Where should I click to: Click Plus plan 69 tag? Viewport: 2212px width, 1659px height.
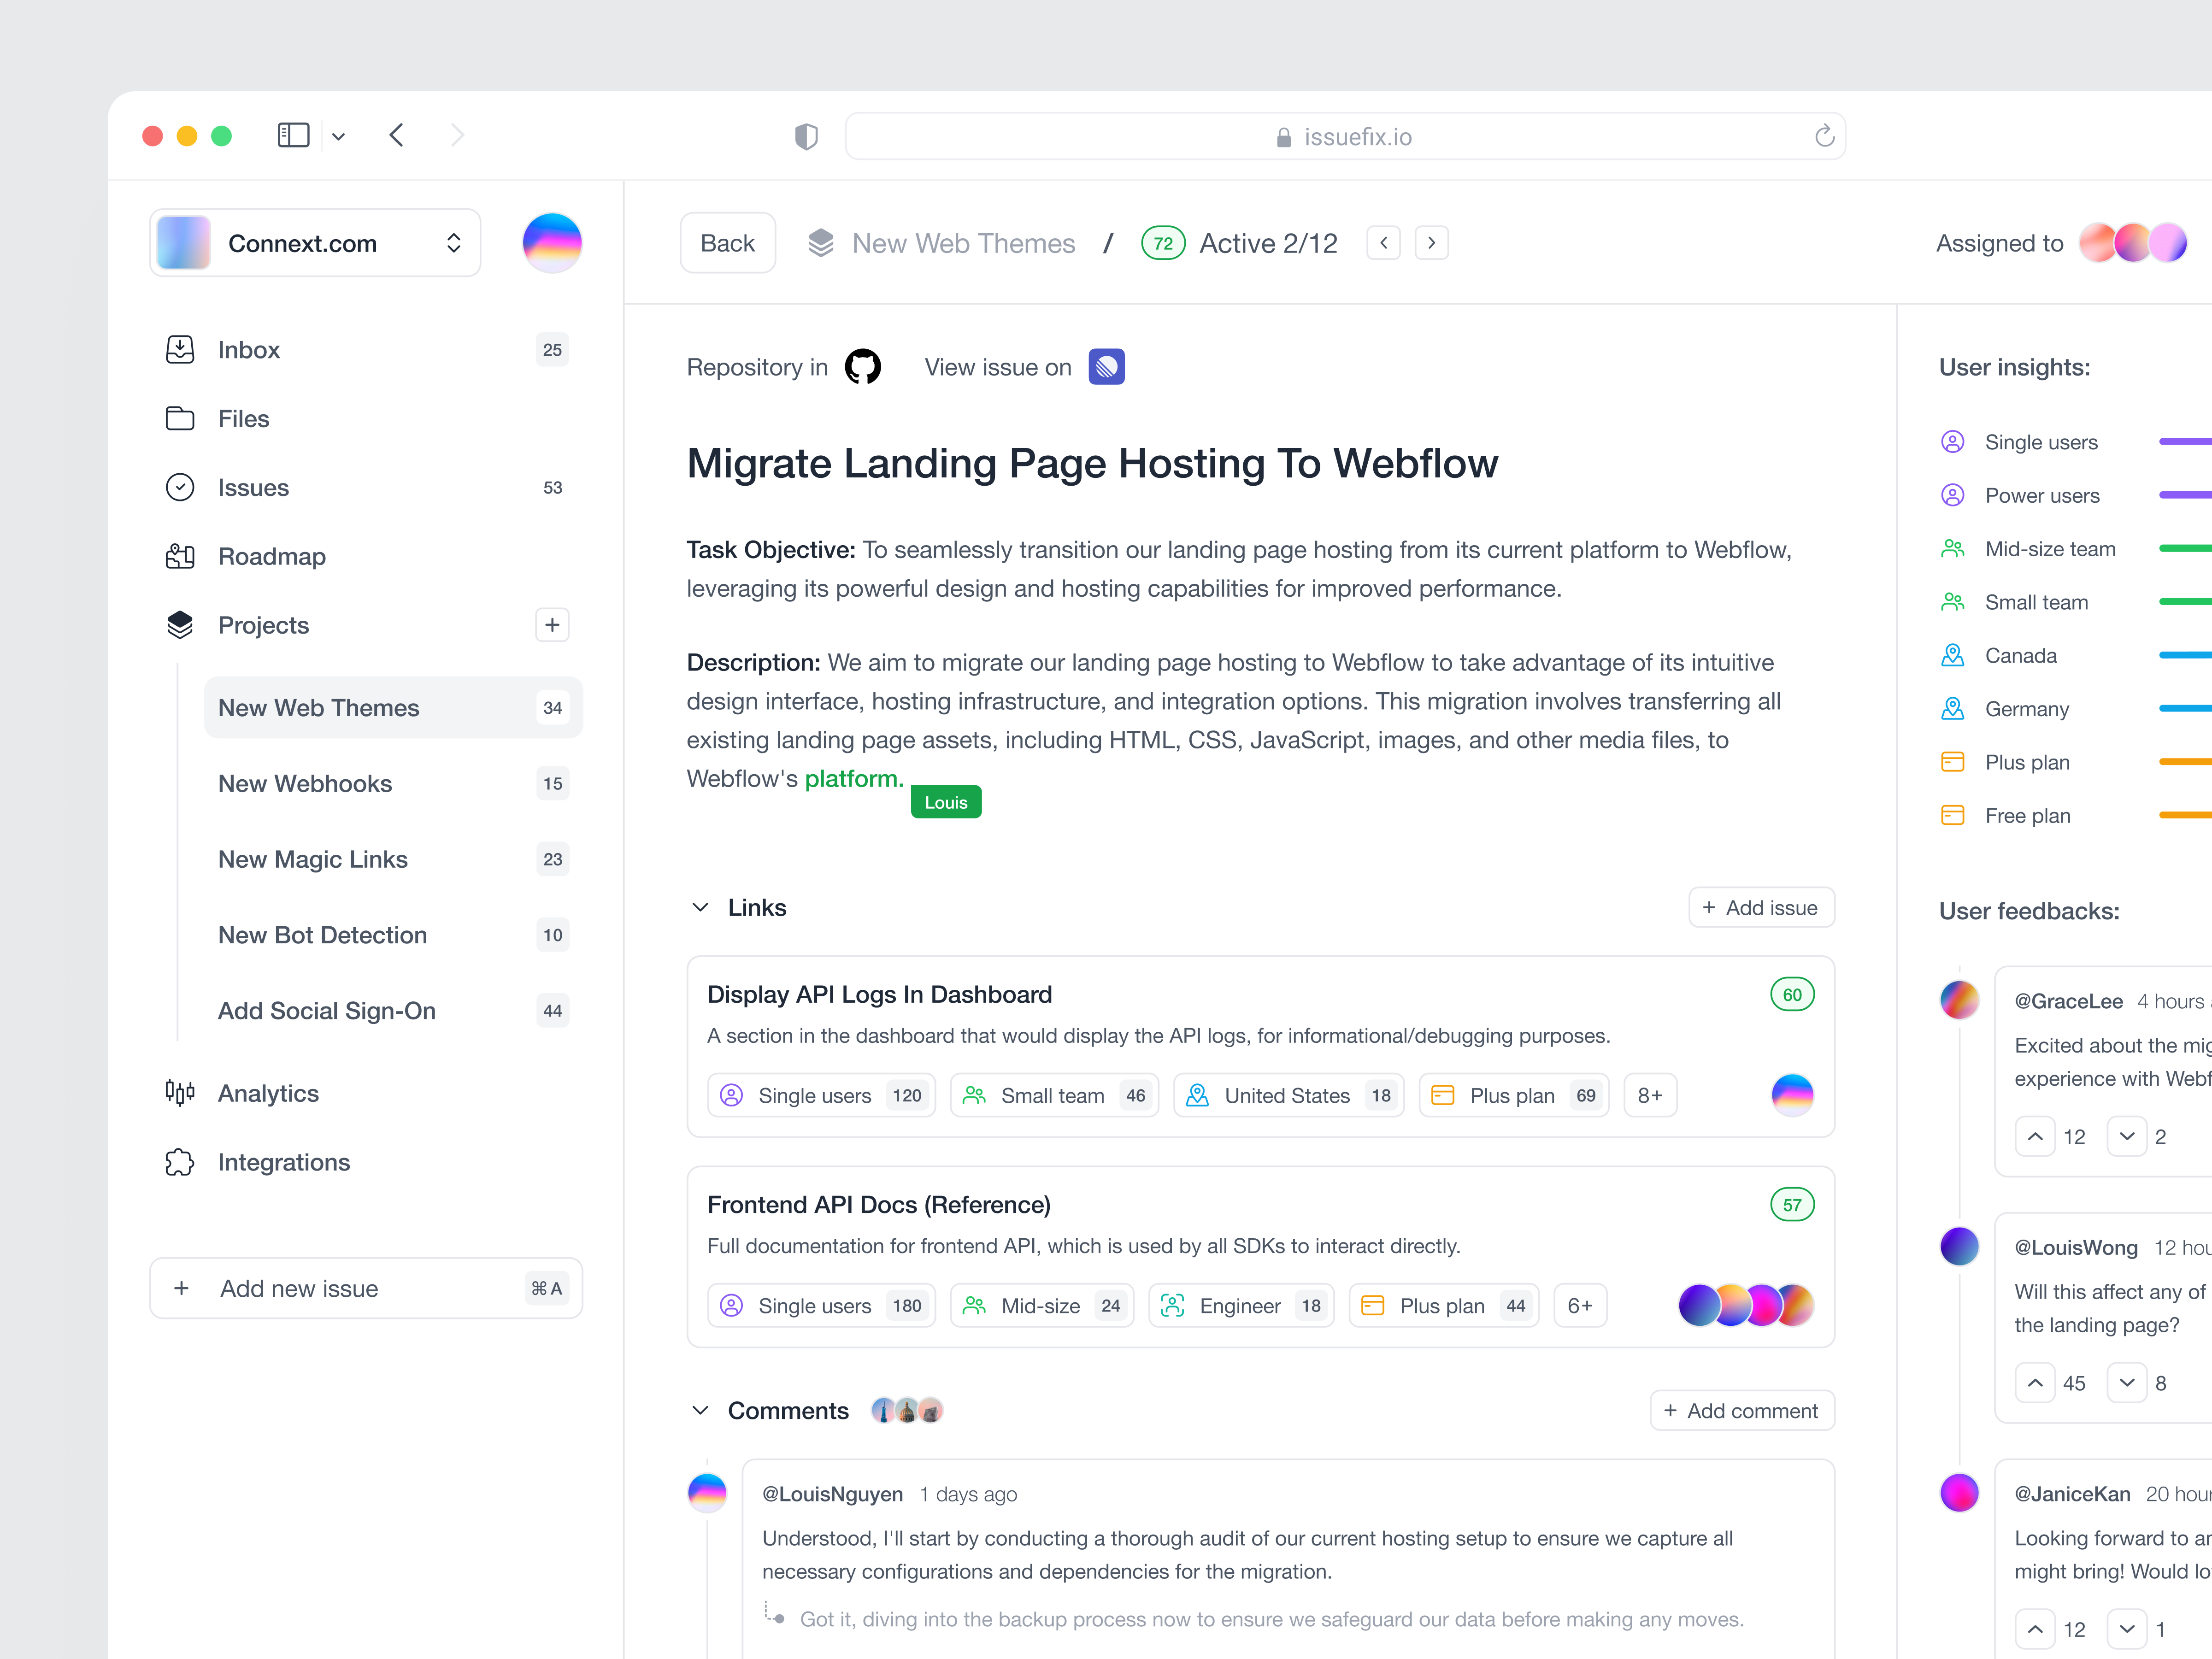click(x=1514, y=1095)
